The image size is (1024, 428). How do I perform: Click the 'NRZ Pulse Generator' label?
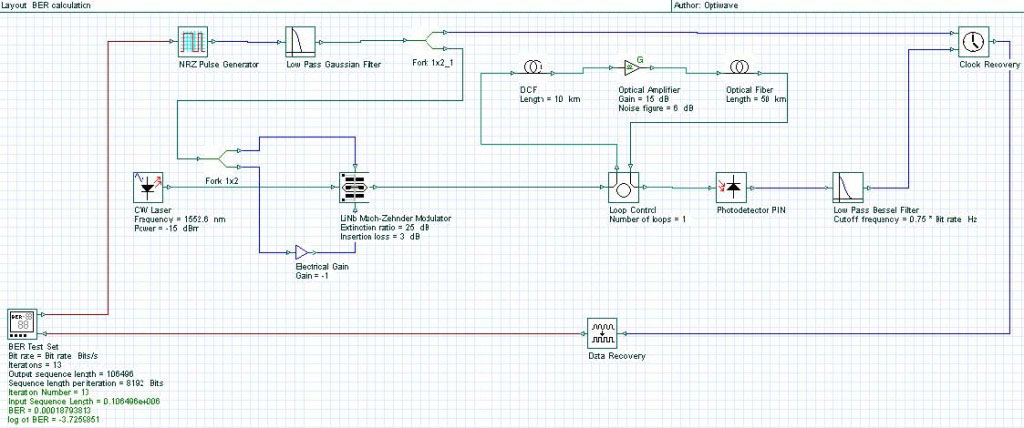click(x=219, y=65)
